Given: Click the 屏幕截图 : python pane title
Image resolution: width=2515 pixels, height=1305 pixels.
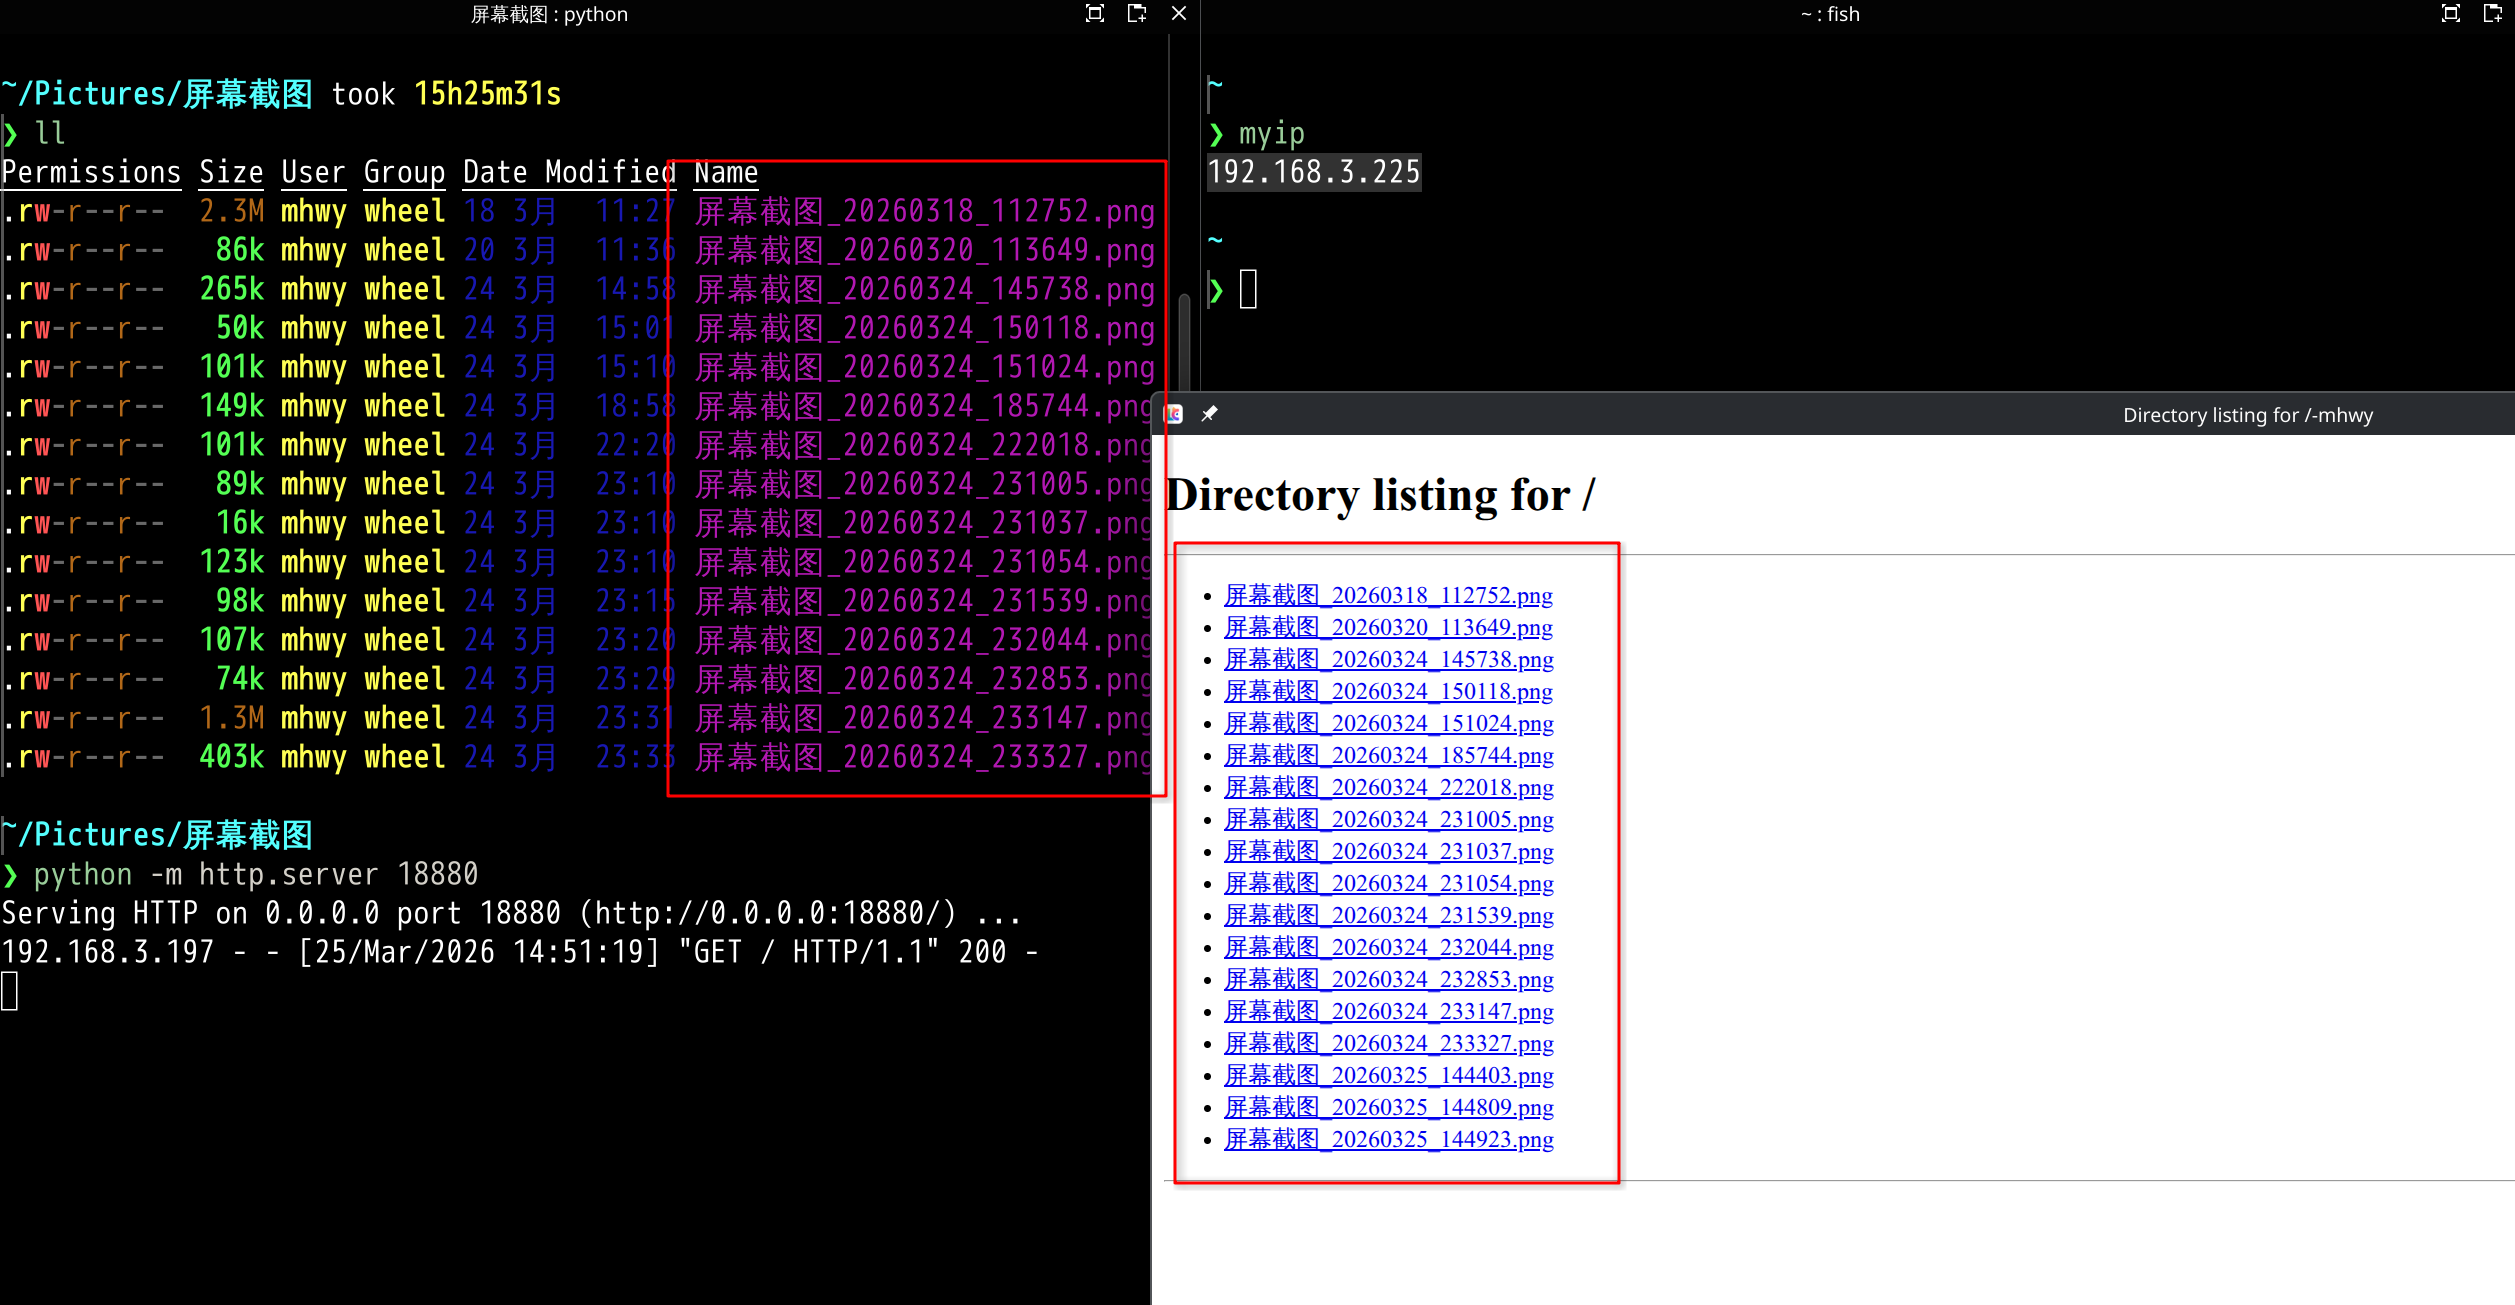Looking at the screenshot, I should pos(549,14).
